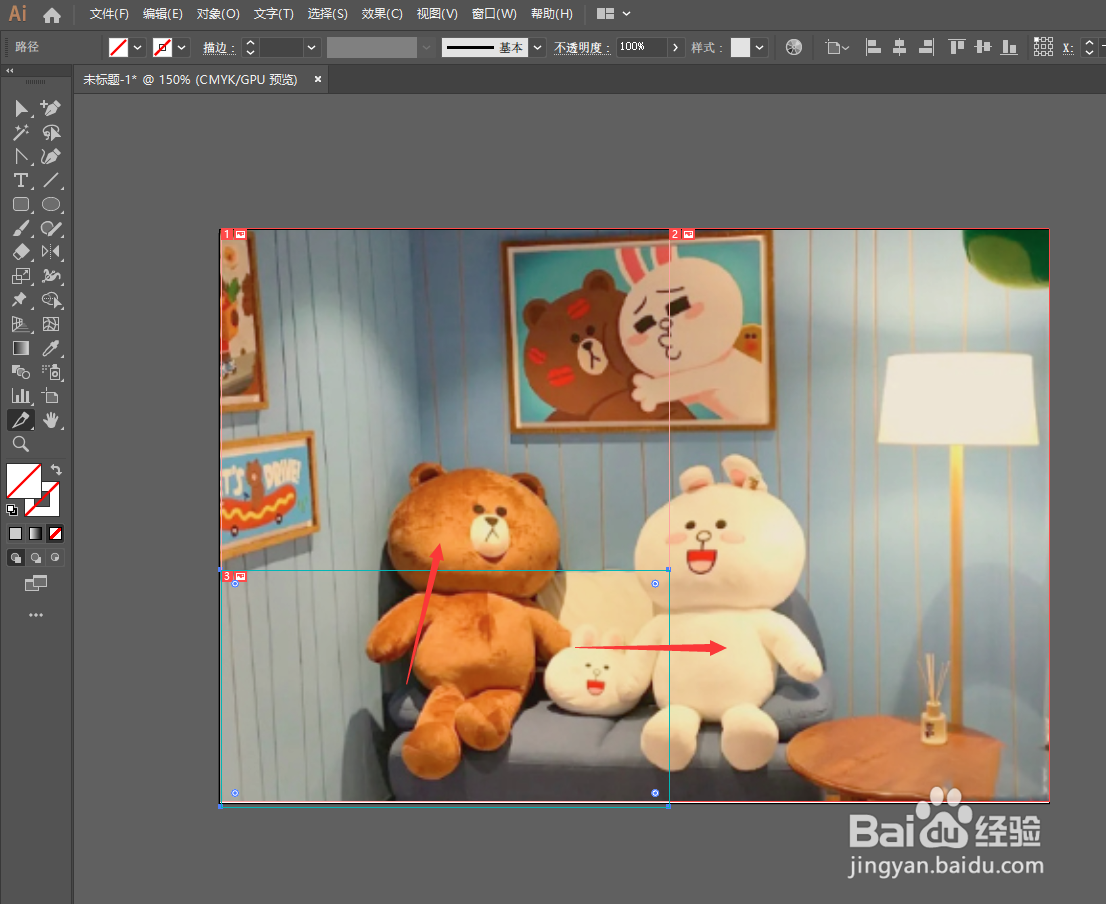Select the Eraser tool
Image resolution: width=1106 pixels, height=904 pixels.
[x=21, y=252]
